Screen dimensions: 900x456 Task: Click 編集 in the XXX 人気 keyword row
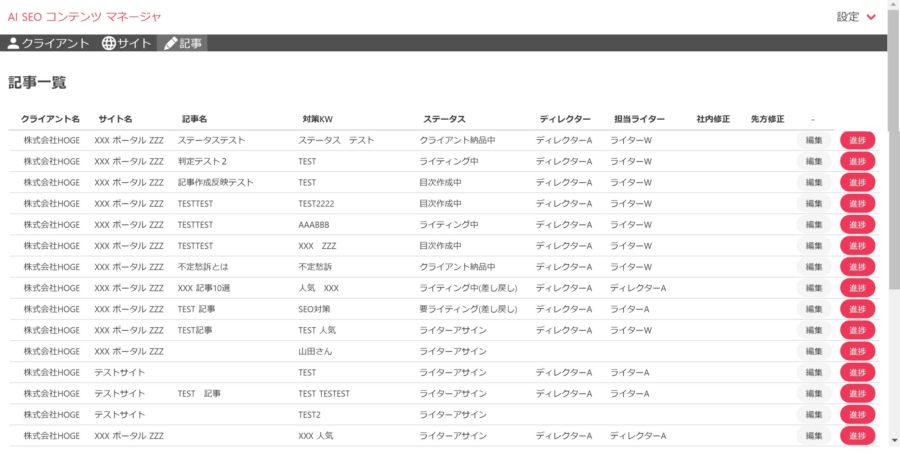tap(814, 436)
